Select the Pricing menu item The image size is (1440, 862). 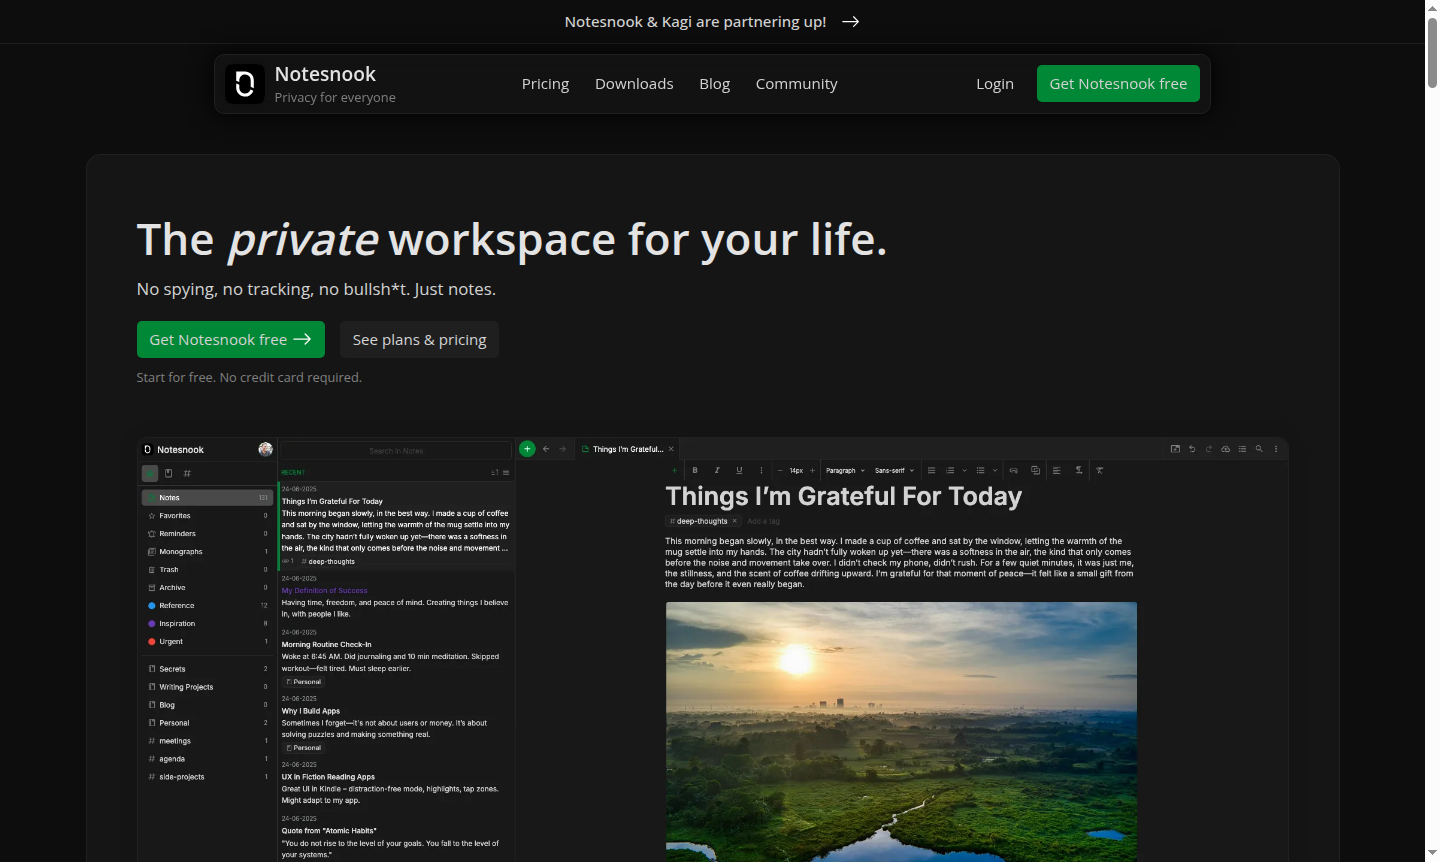pos(545,84)
